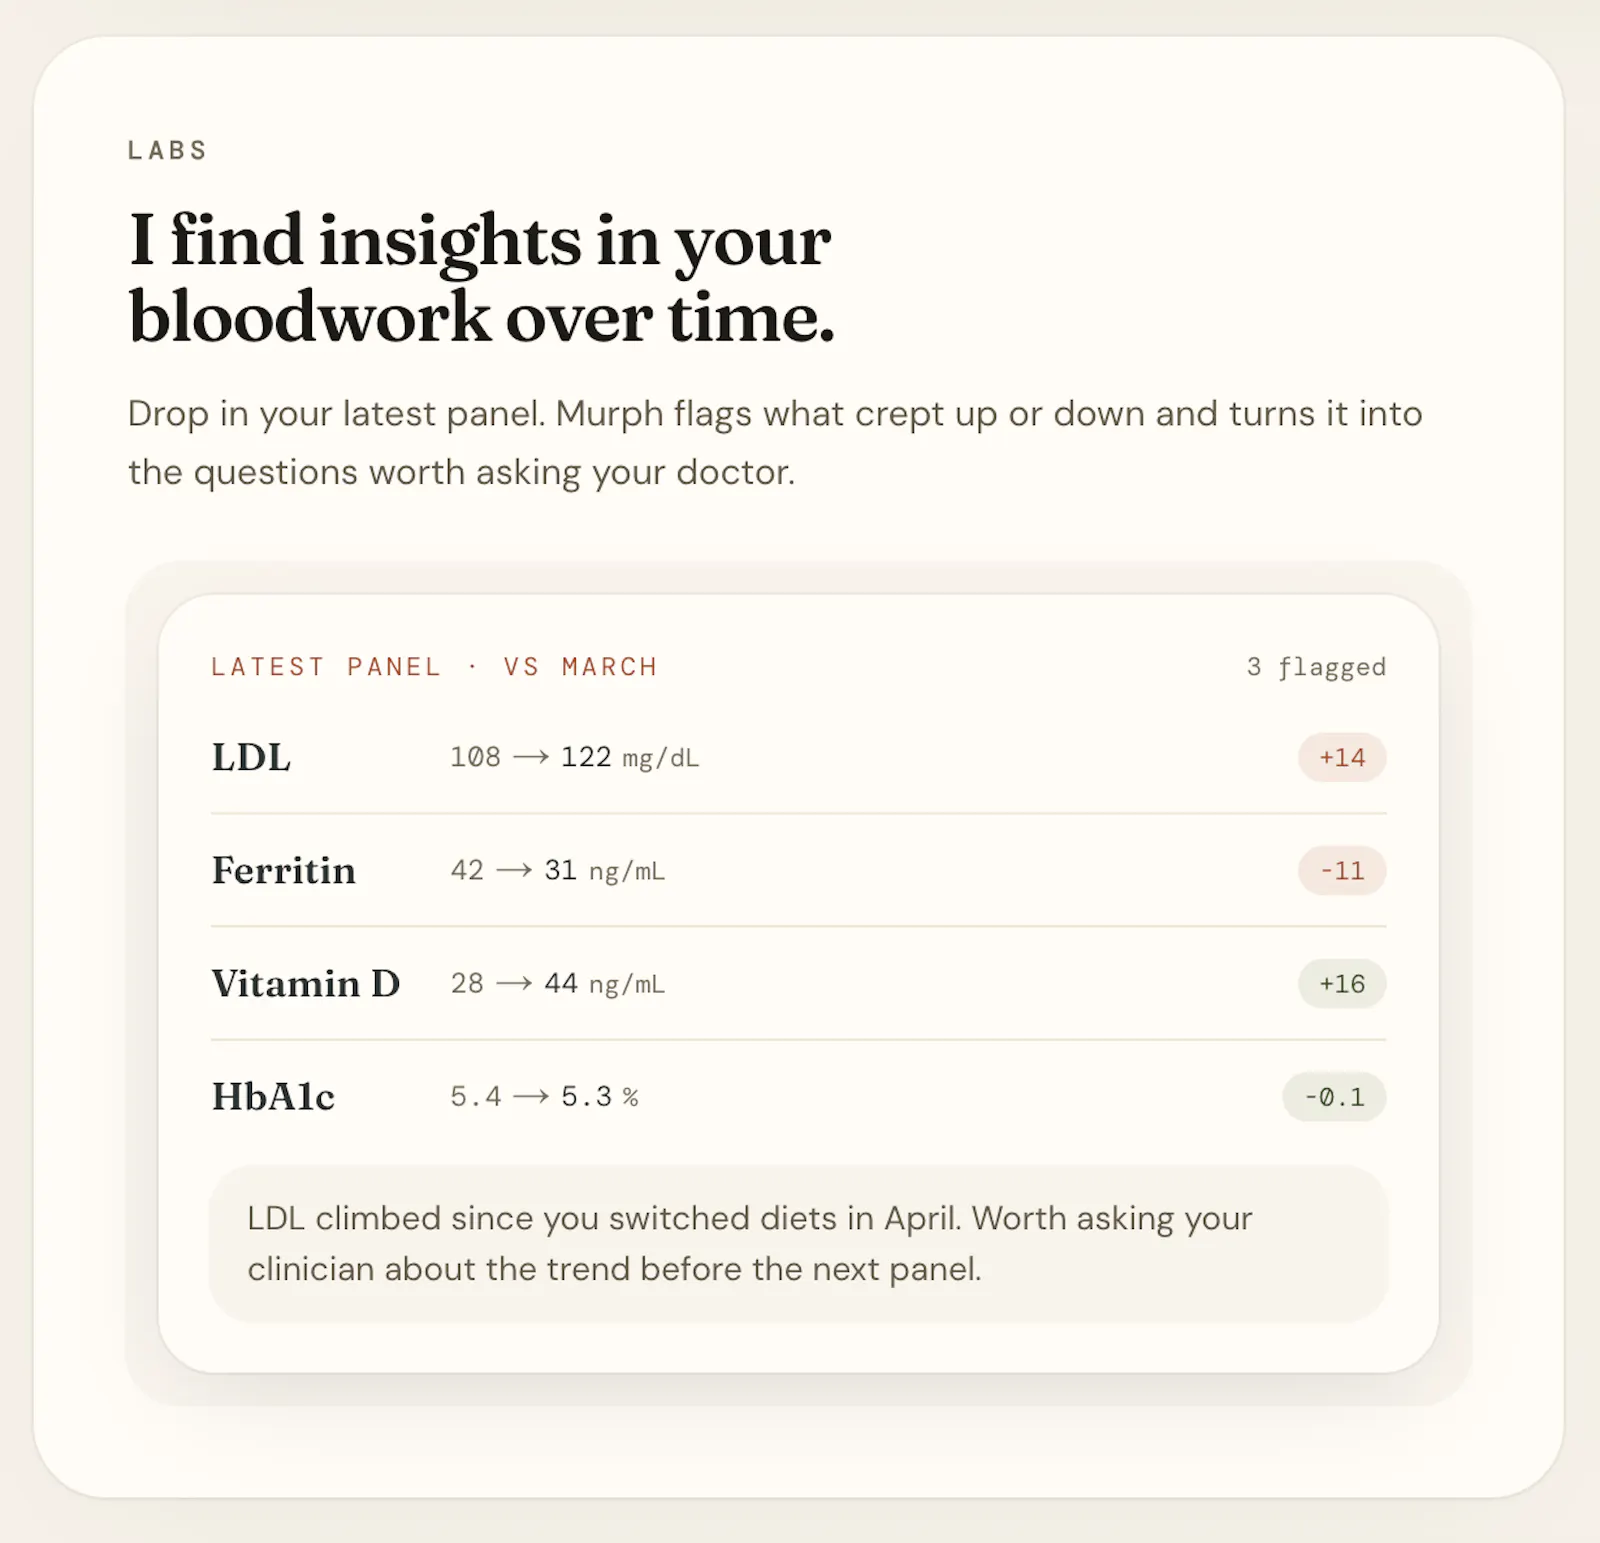The height and width of the screenshot is (1543, 1600).
Task: Click the 'I find insights' headline
Action: 480,278
